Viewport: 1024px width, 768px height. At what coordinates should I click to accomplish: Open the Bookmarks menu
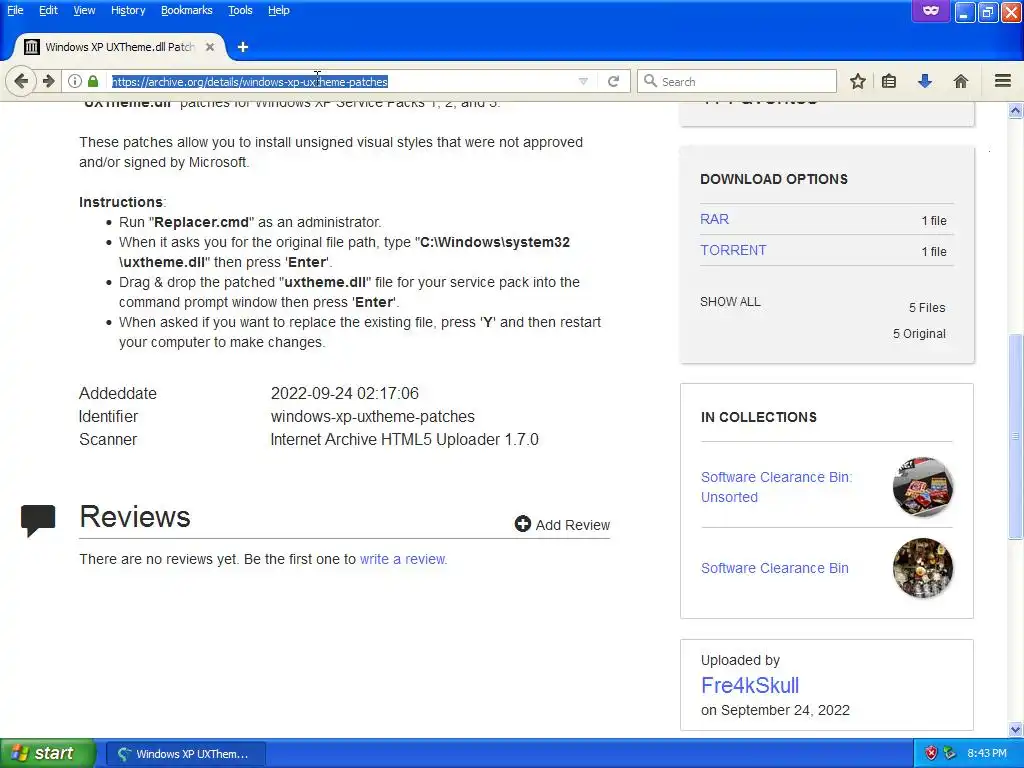click(x=187, y=10)
